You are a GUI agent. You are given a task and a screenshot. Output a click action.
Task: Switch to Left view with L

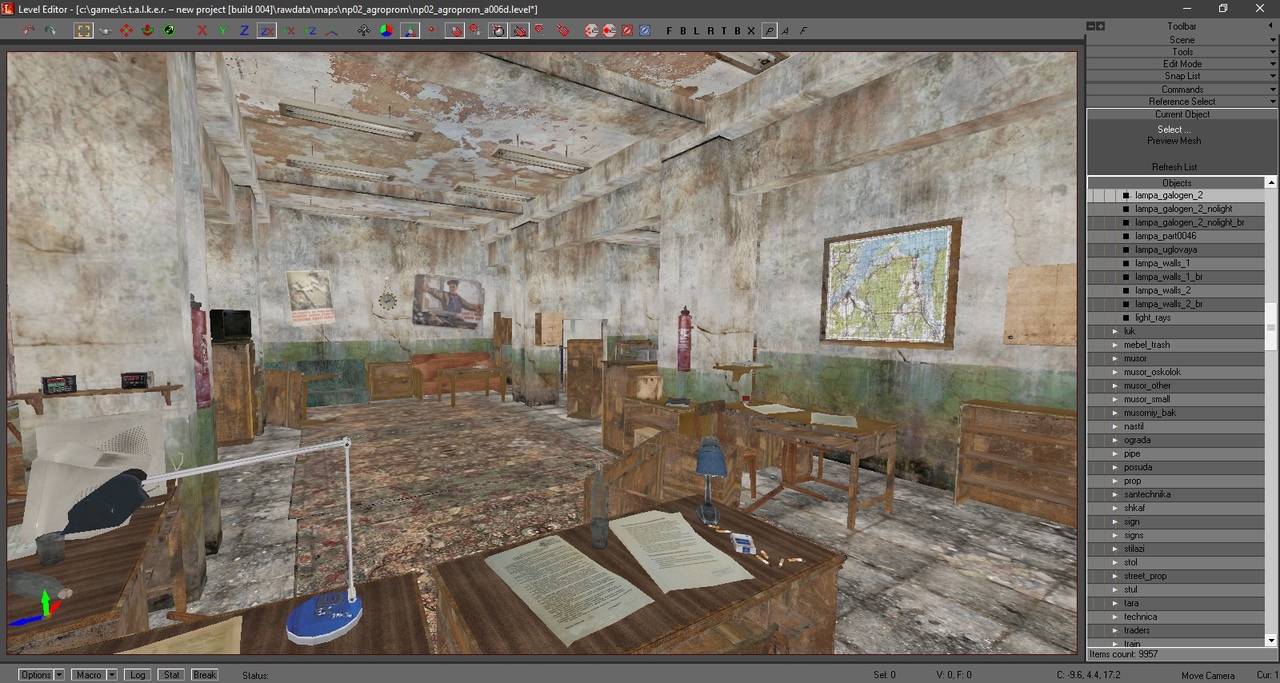tap(697, 31)
